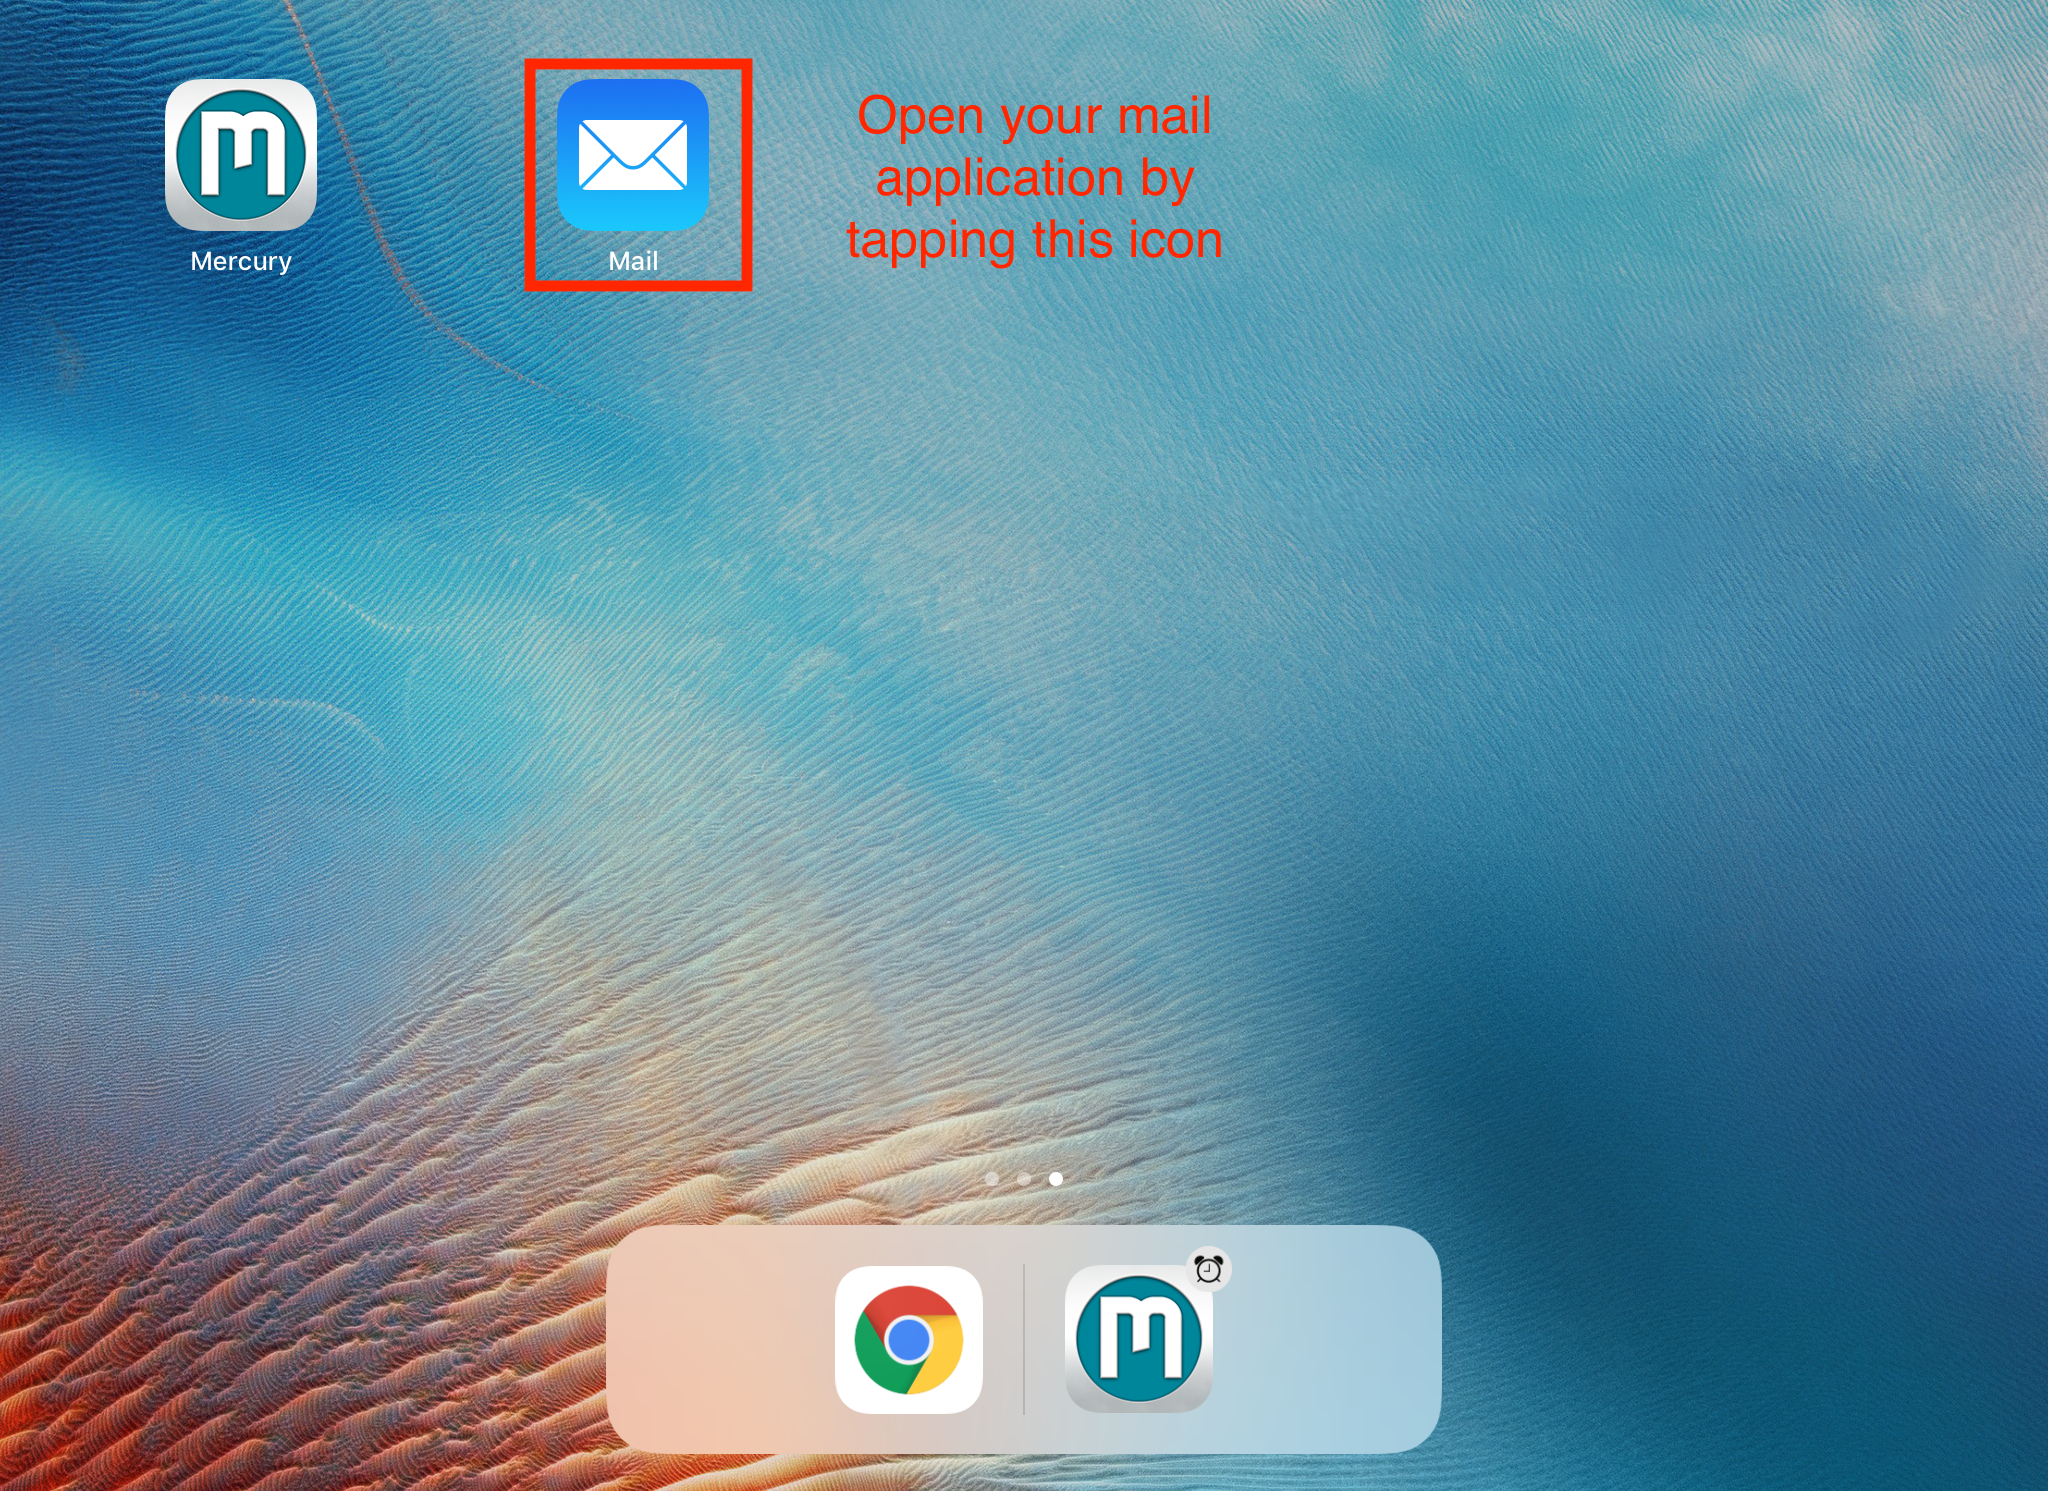Tap the "Mail" label under the envelope icon
Viewport: 2048px width, 1491px height.
(633, 261)
